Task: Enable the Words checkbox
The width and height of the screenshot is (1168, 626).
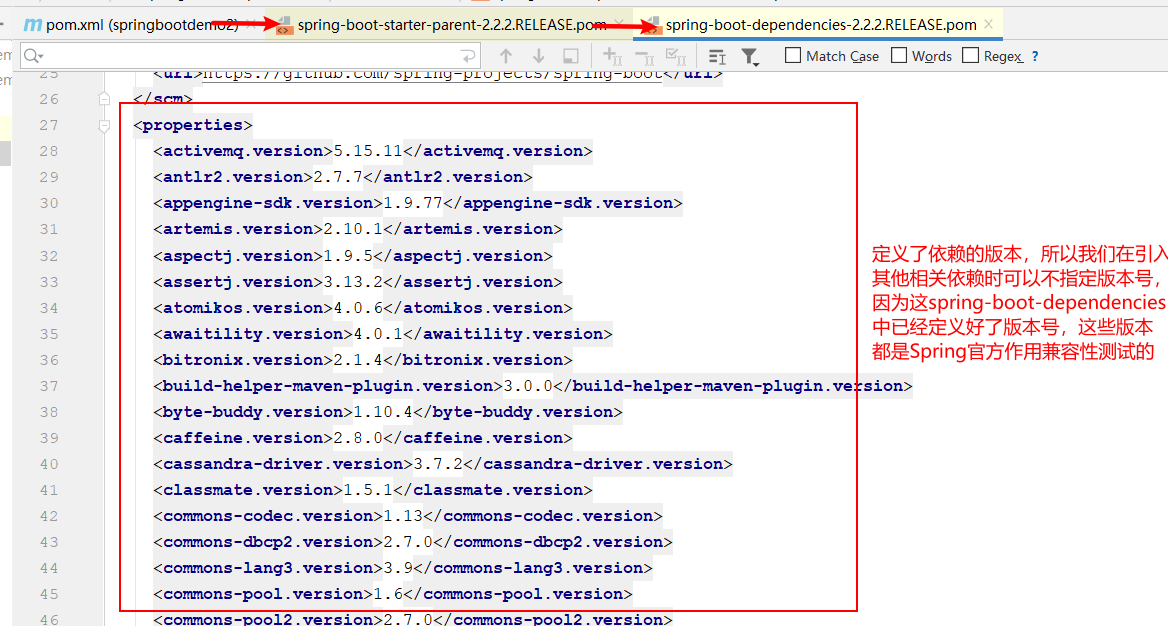Action: 899,55
